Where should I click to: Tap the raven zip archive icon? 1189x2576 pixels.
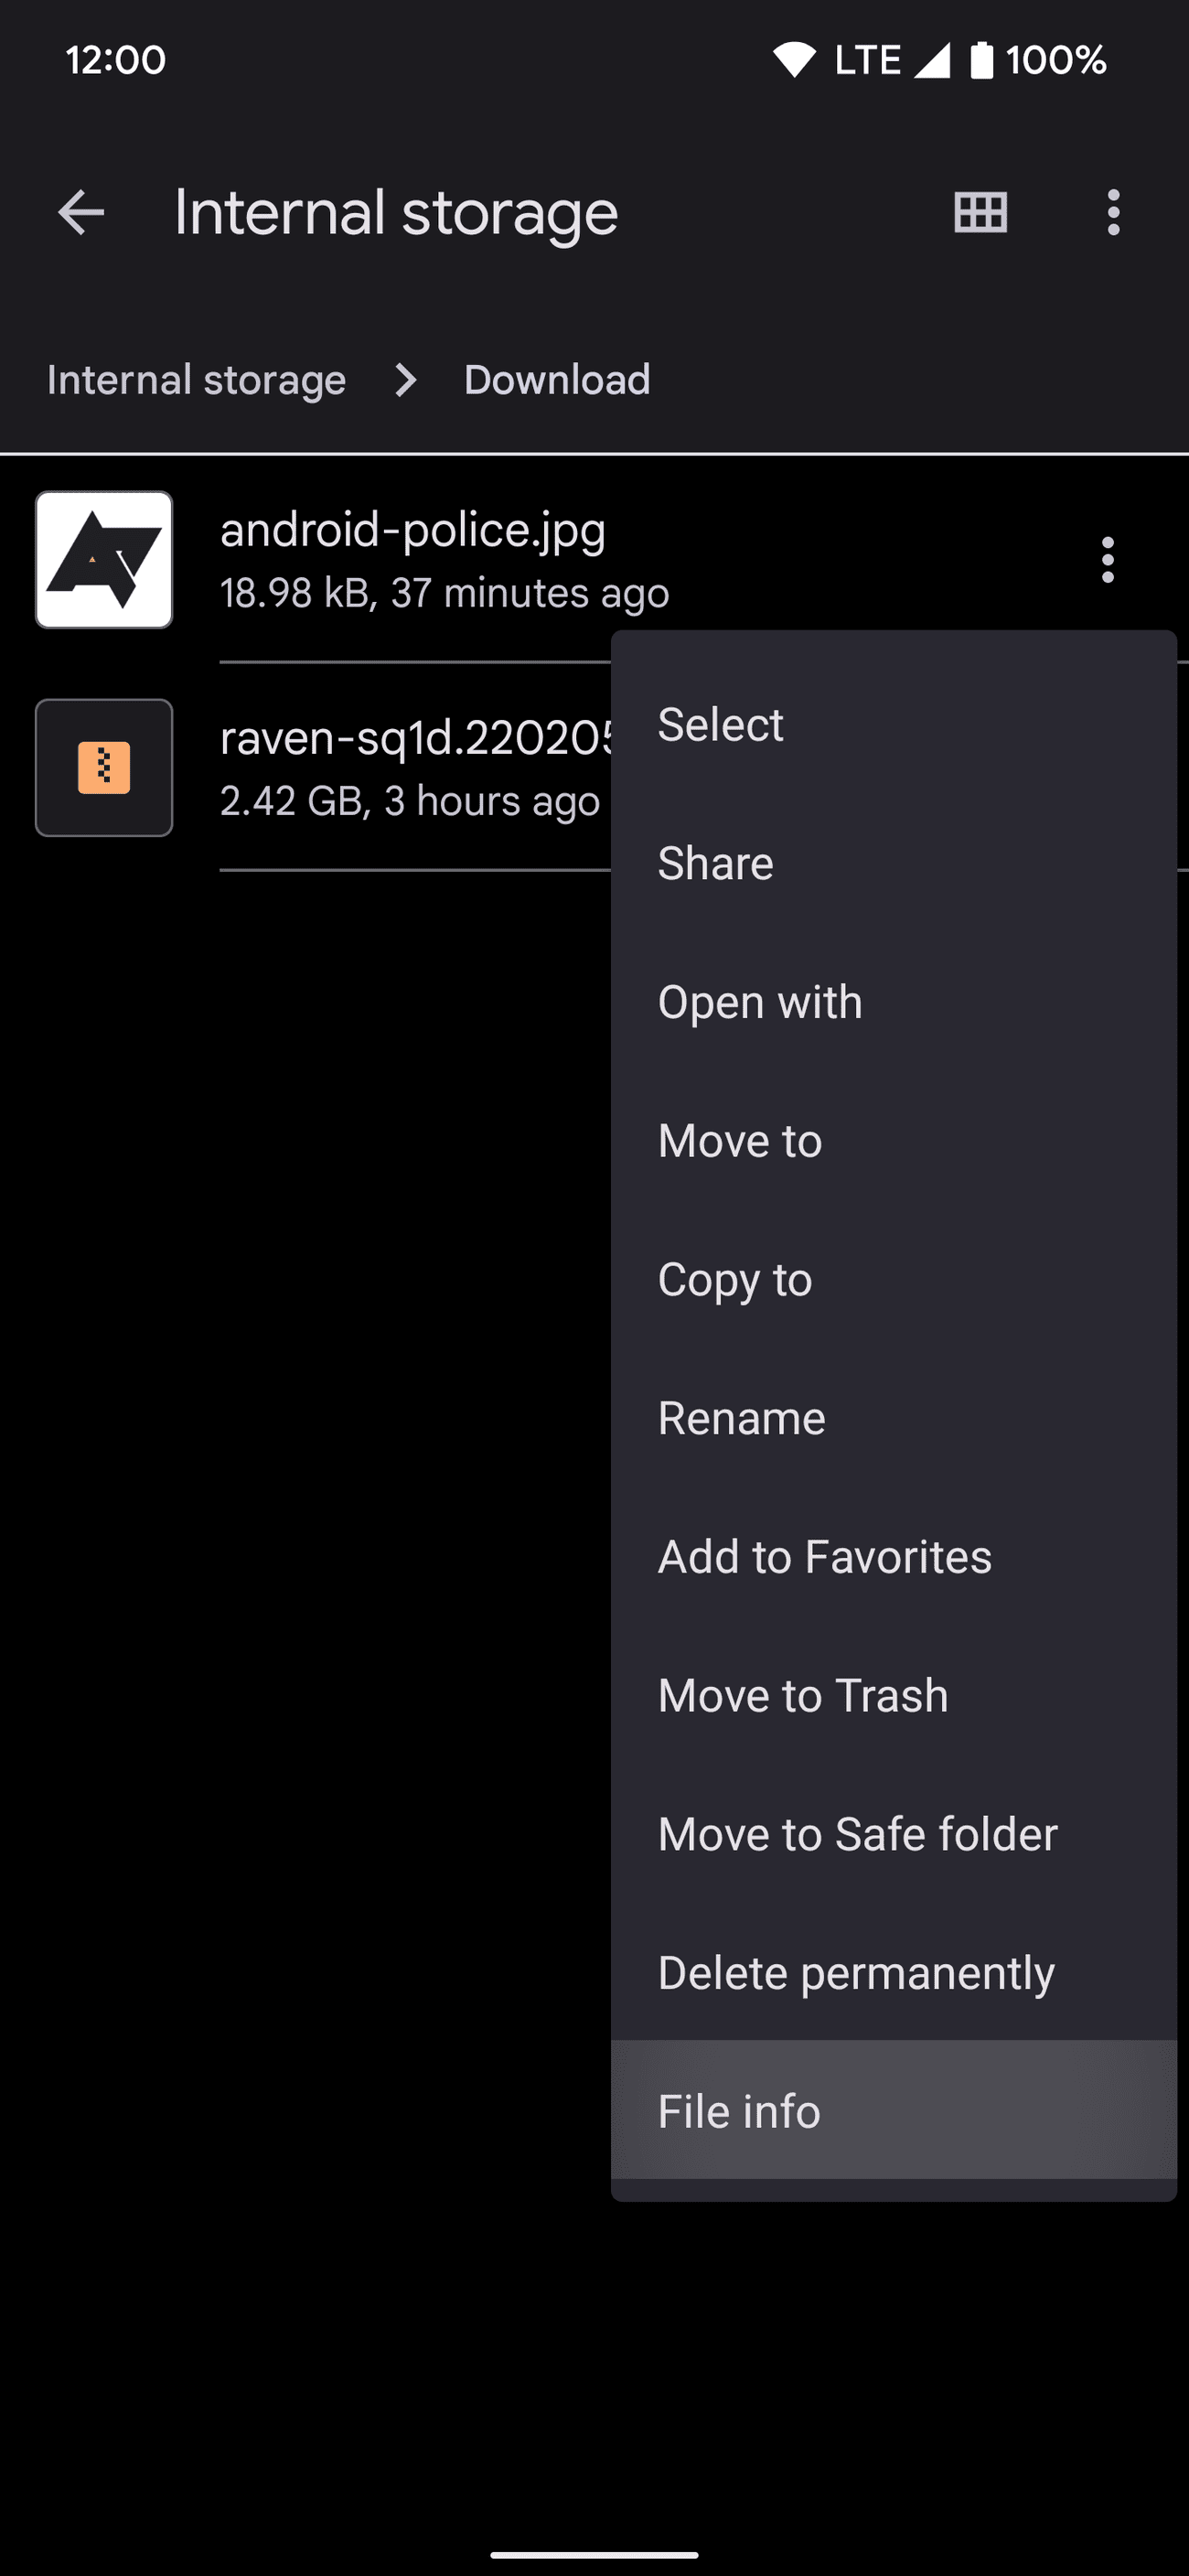click(104, 768)
